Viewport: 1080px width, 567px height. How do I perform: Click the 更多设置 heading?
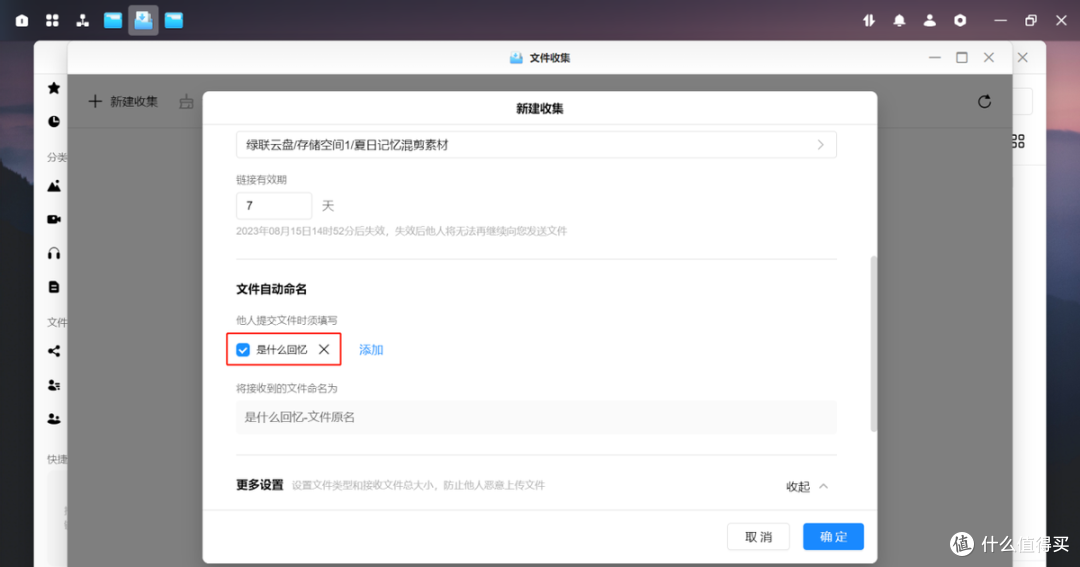[260, 485]
